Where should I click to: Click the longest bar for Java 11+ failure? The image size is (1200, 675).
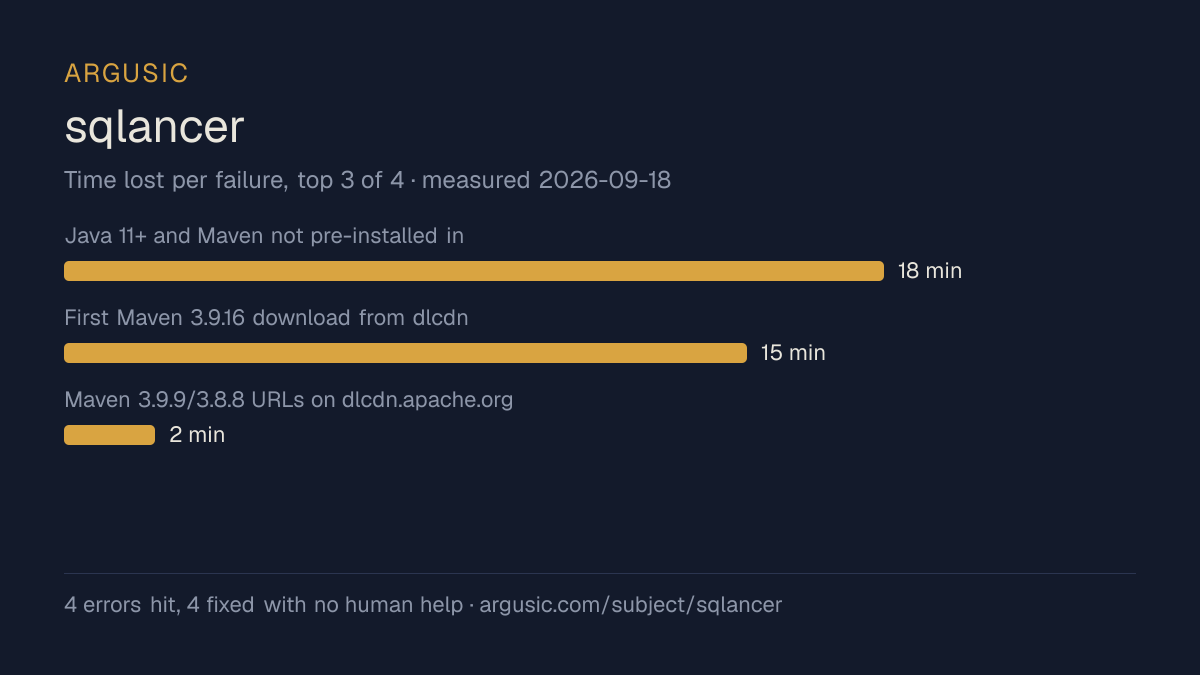click(x=474, y=271)
